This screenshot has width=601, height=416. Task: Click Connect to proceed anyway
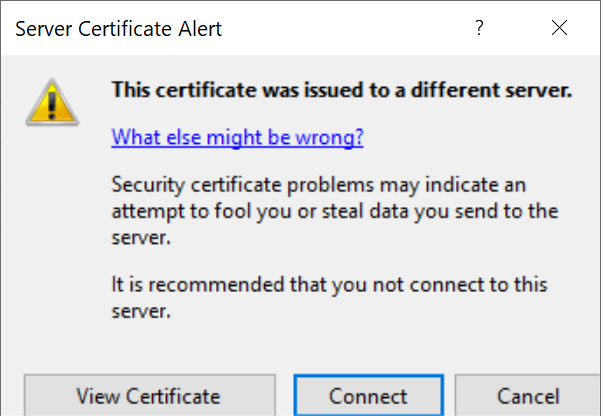pos(368,396)
